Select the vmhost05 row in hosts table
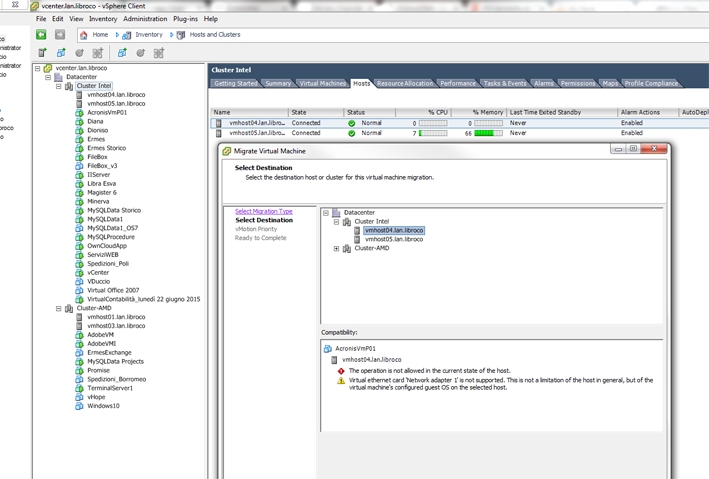 (x=459, y=133)
